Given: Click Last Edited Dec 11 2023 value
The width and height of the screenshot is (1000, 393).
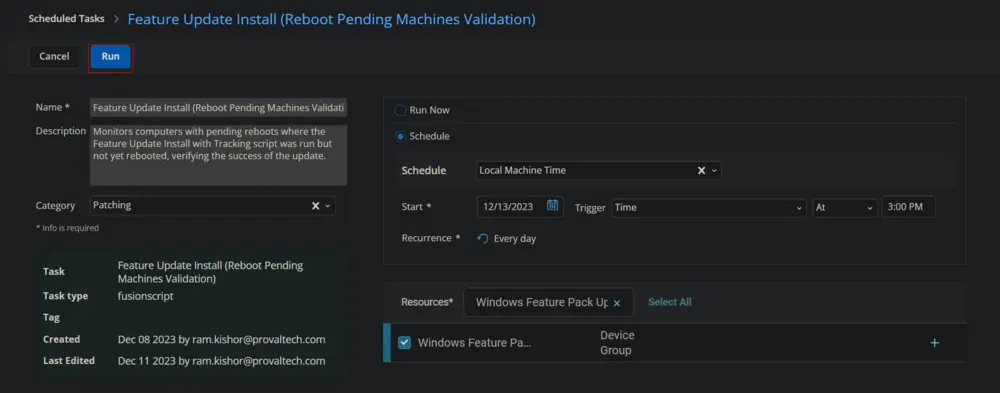Looking at the screenshot, I should [221, 361].
